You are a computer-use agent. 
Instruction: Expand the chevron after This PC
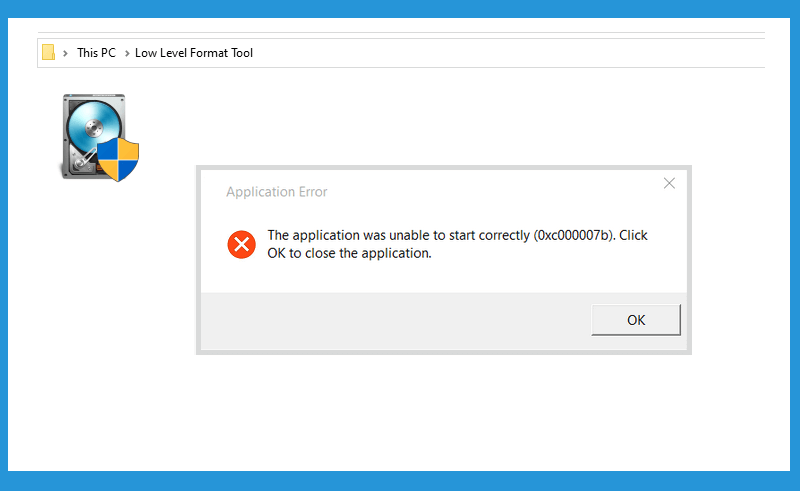tap(127, 53)
